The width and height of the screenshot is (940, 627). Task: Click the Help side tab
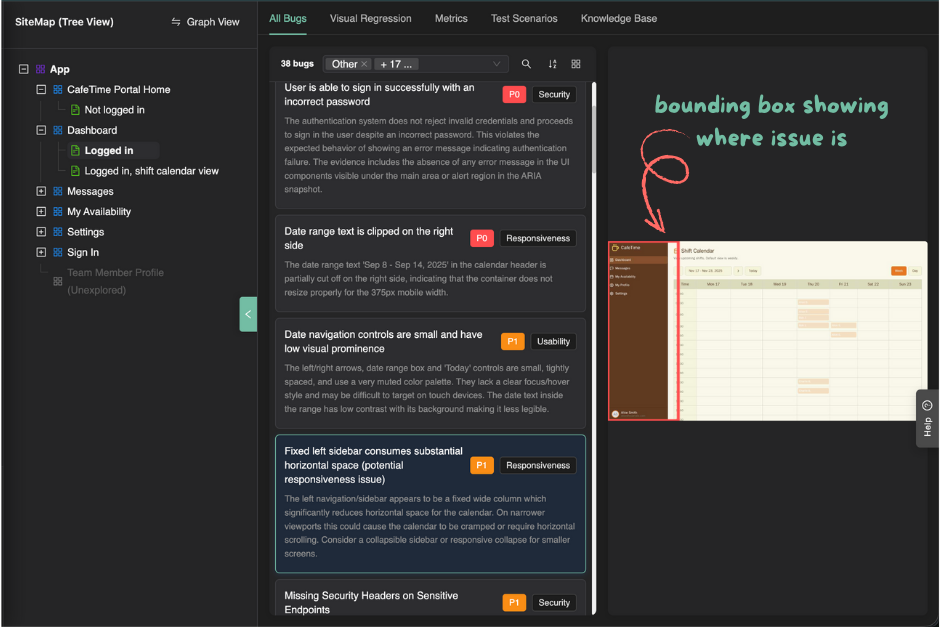pyautogui.click(x=927, y=418)
